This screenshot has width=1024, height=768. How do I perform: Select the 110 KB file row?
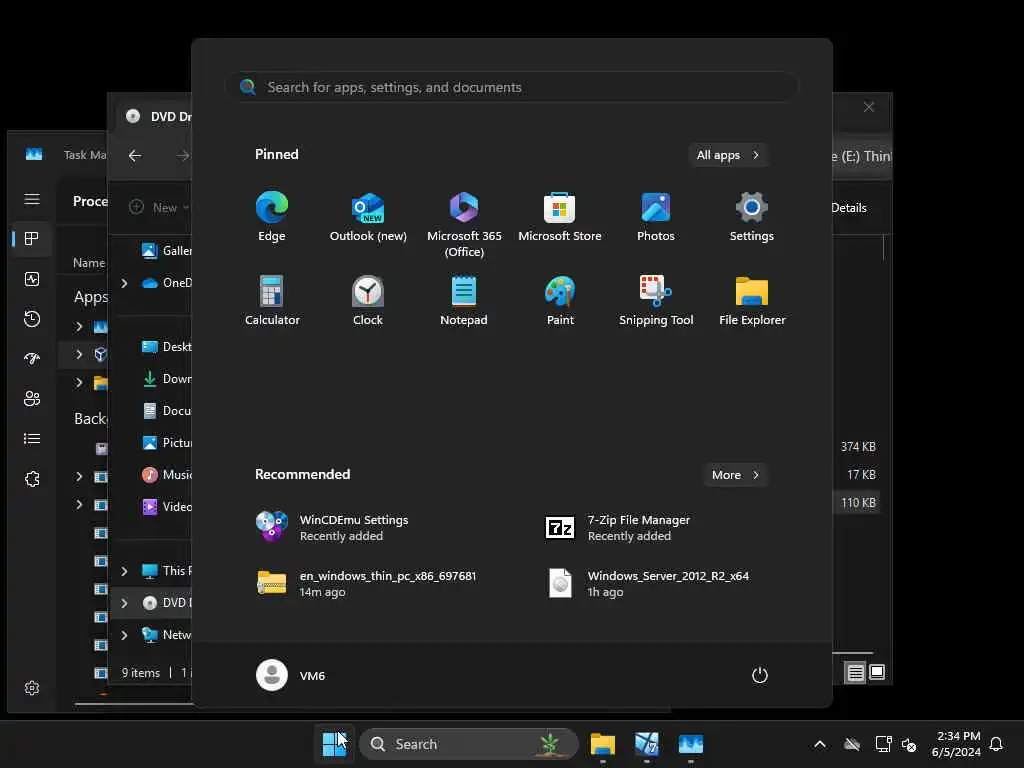point(857,503)
